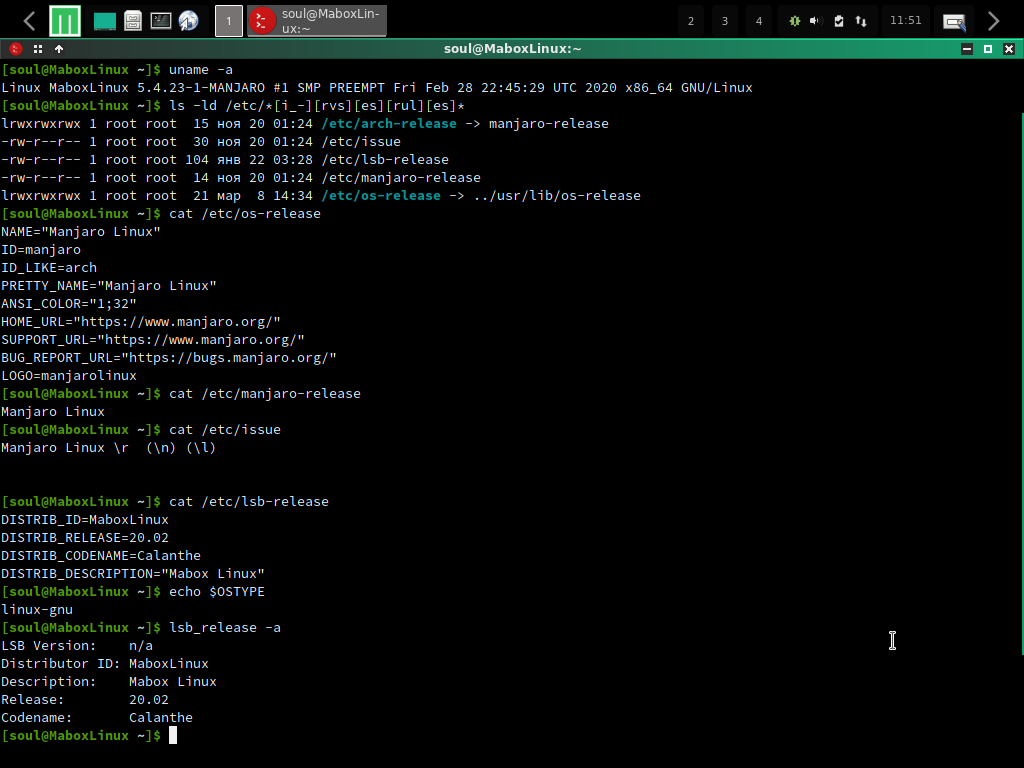Select the soul@MaboxLinux taskbar window button

[317, 21]
